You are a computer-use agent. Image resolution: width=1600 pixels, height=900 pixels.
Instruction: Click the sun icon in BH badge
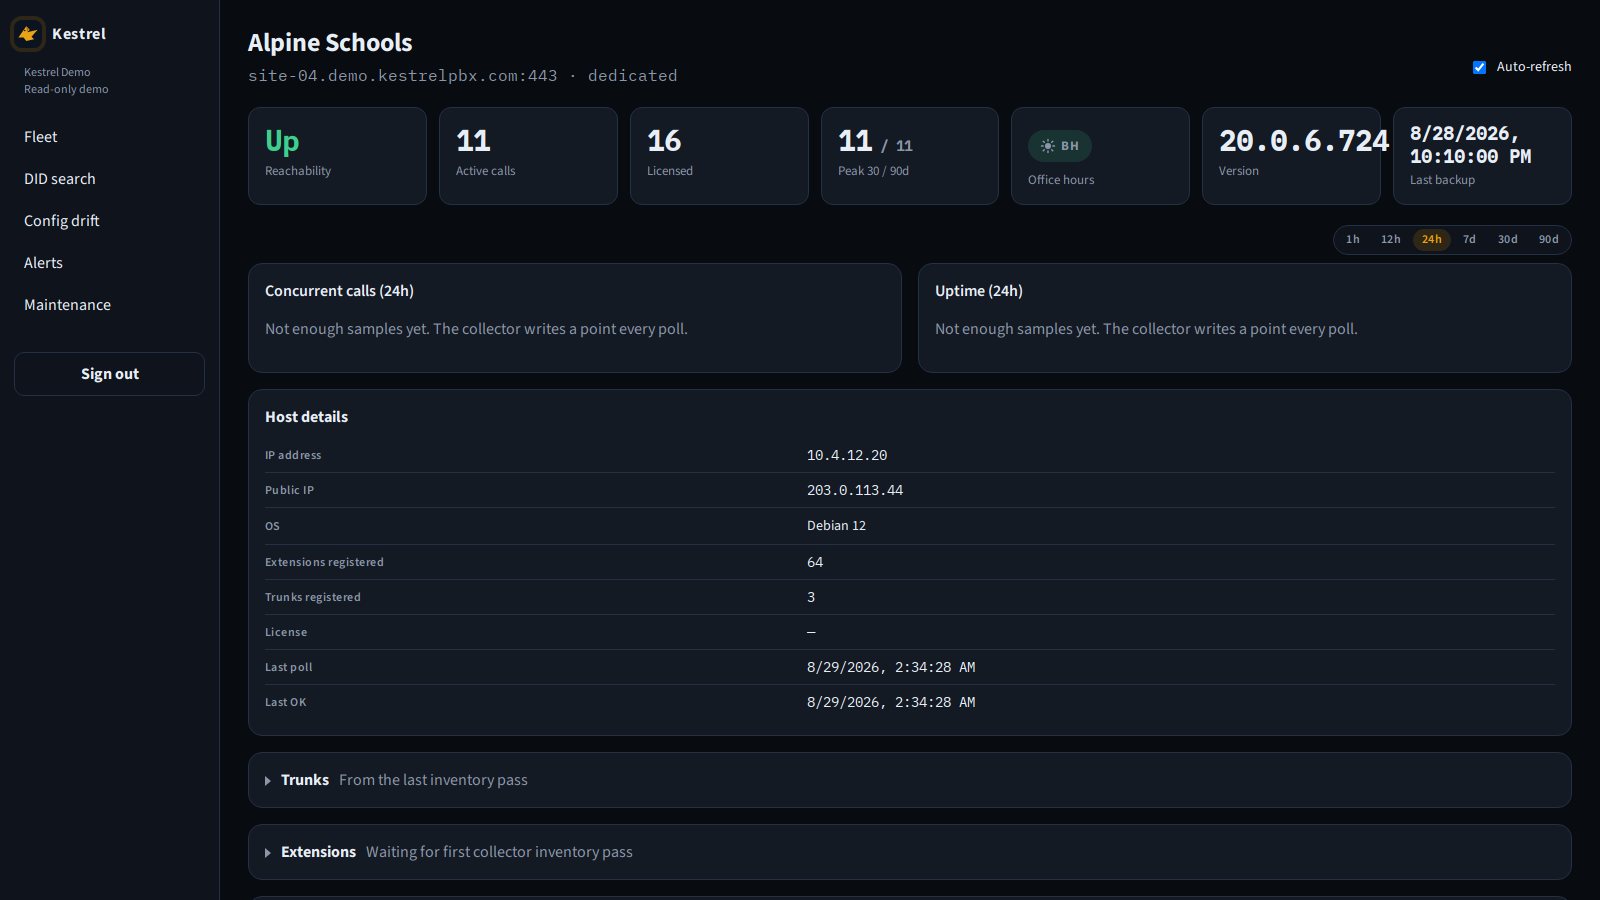(x=1047, y=146)
